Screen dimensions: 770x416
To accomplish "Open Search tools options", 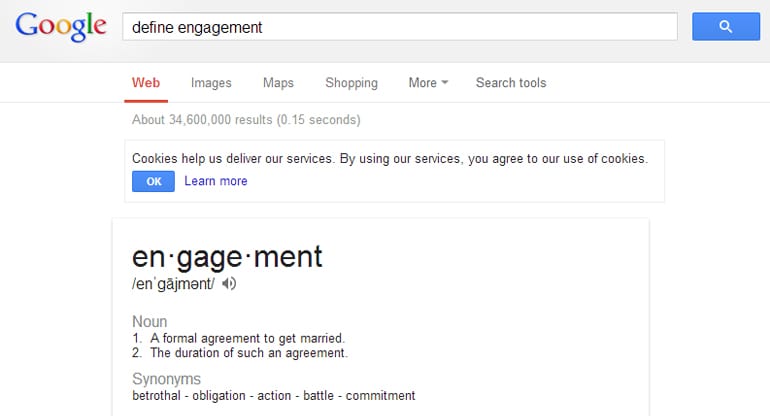I will pyautogui.click(x=511, y=83).
